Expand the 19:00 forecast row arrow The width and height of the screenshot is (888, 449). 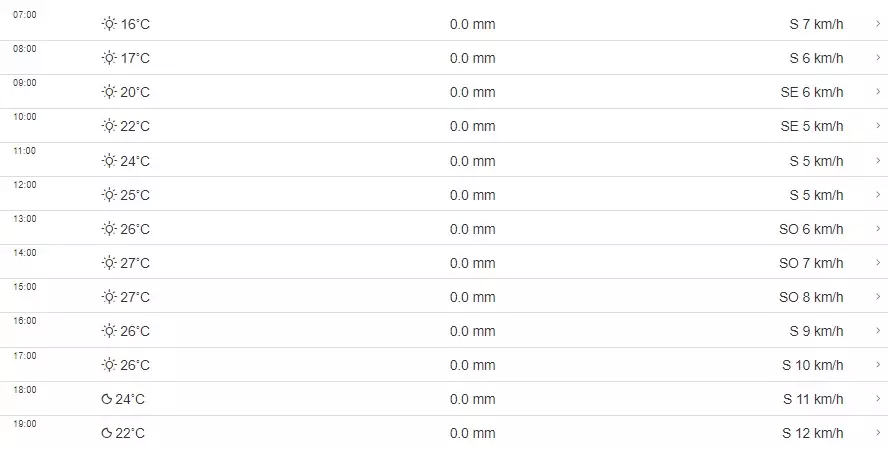[x=877, y=434]
